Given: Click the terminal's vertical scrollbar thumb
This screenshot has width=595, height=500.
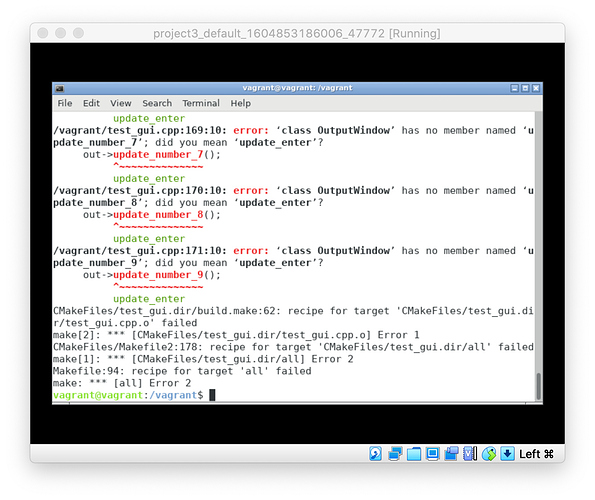Looking at the screenshot, I should pos(538,386).
